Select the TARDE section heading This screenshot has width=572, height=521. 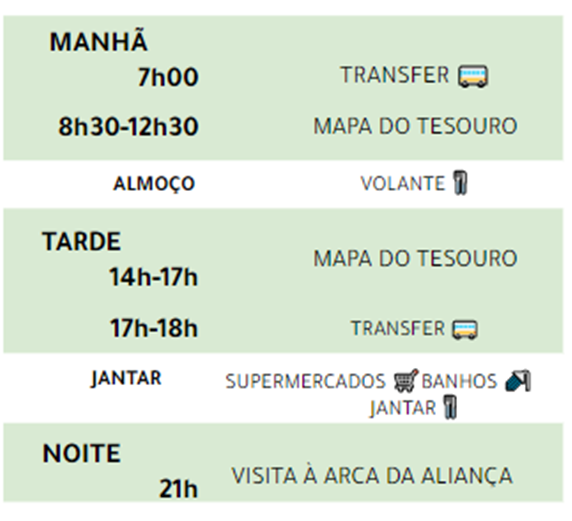81,241
